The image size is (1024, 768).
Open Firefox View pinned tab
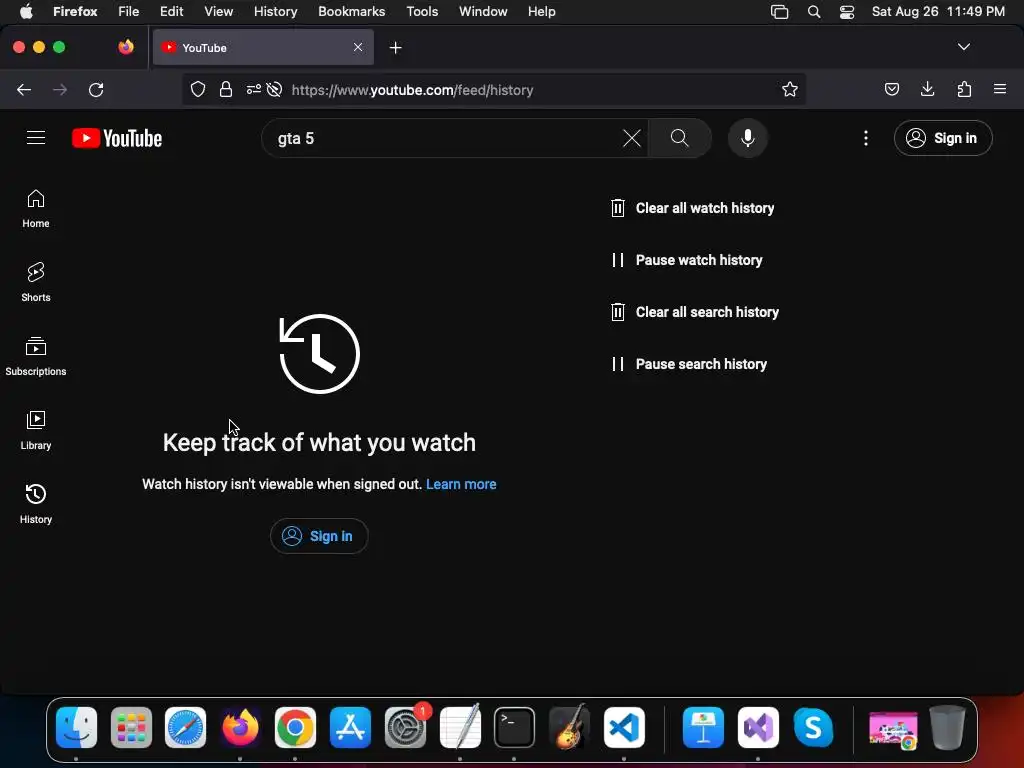(125, 47)
